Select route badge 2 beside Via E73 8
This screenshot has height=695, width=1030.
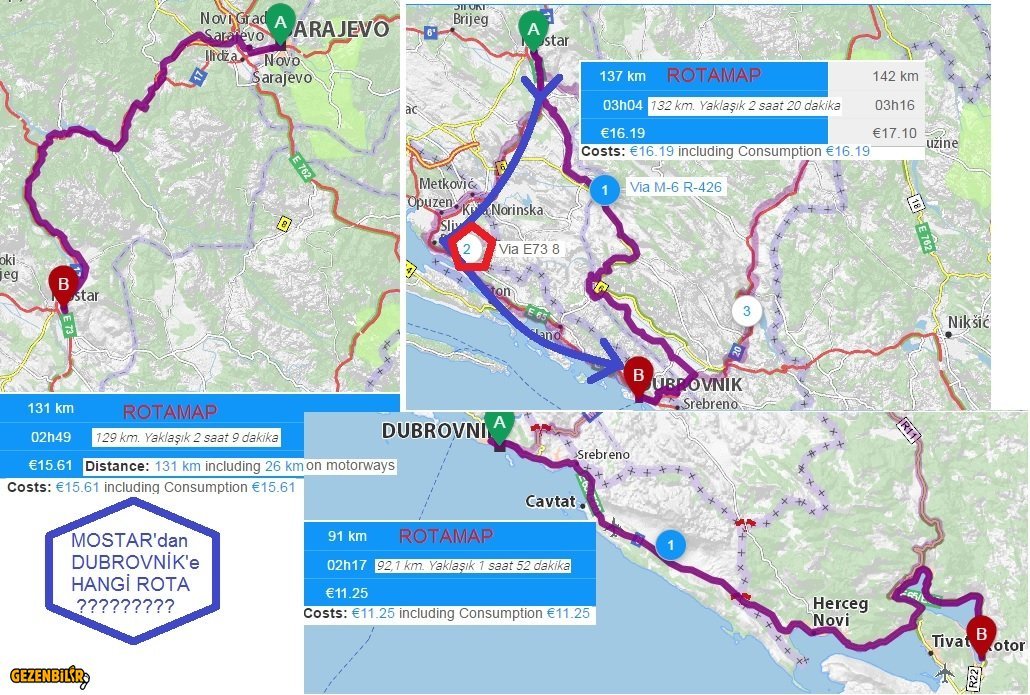[x=467, y=249]
